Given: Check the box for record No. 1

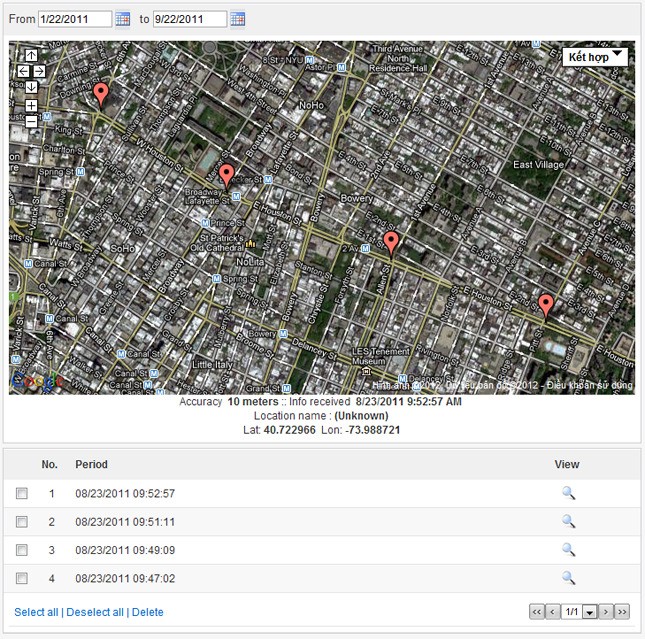Looking at the screenshot, I should point(22,493).
